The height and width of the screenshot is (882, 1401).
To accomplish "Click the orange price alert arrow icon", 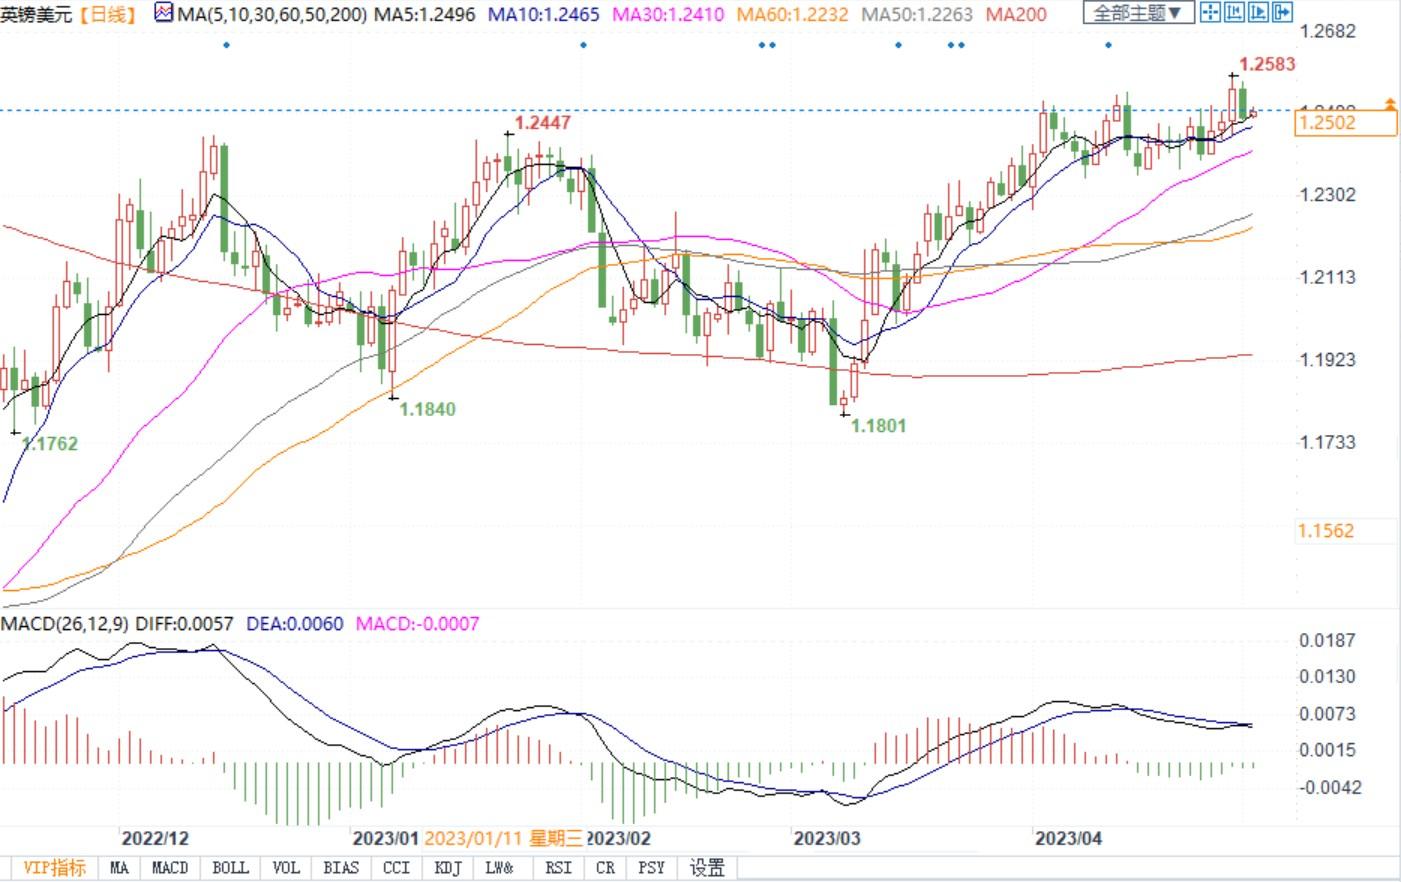I will pyautogui.click(x=1389, y=104).
